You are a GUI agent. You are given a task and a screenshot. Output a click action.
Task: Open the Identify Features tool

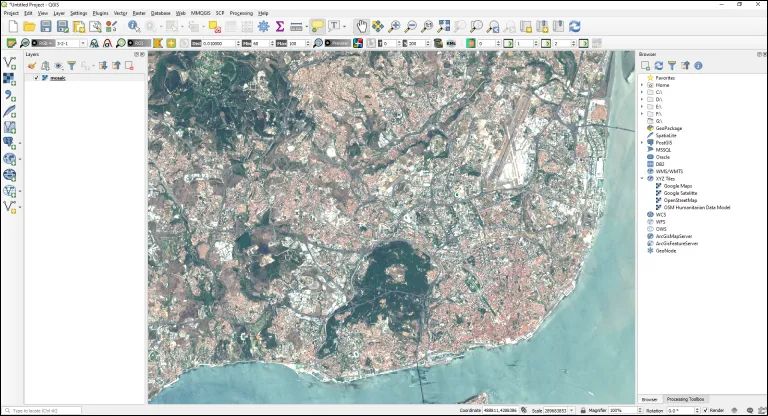click(x=134, y=26)
